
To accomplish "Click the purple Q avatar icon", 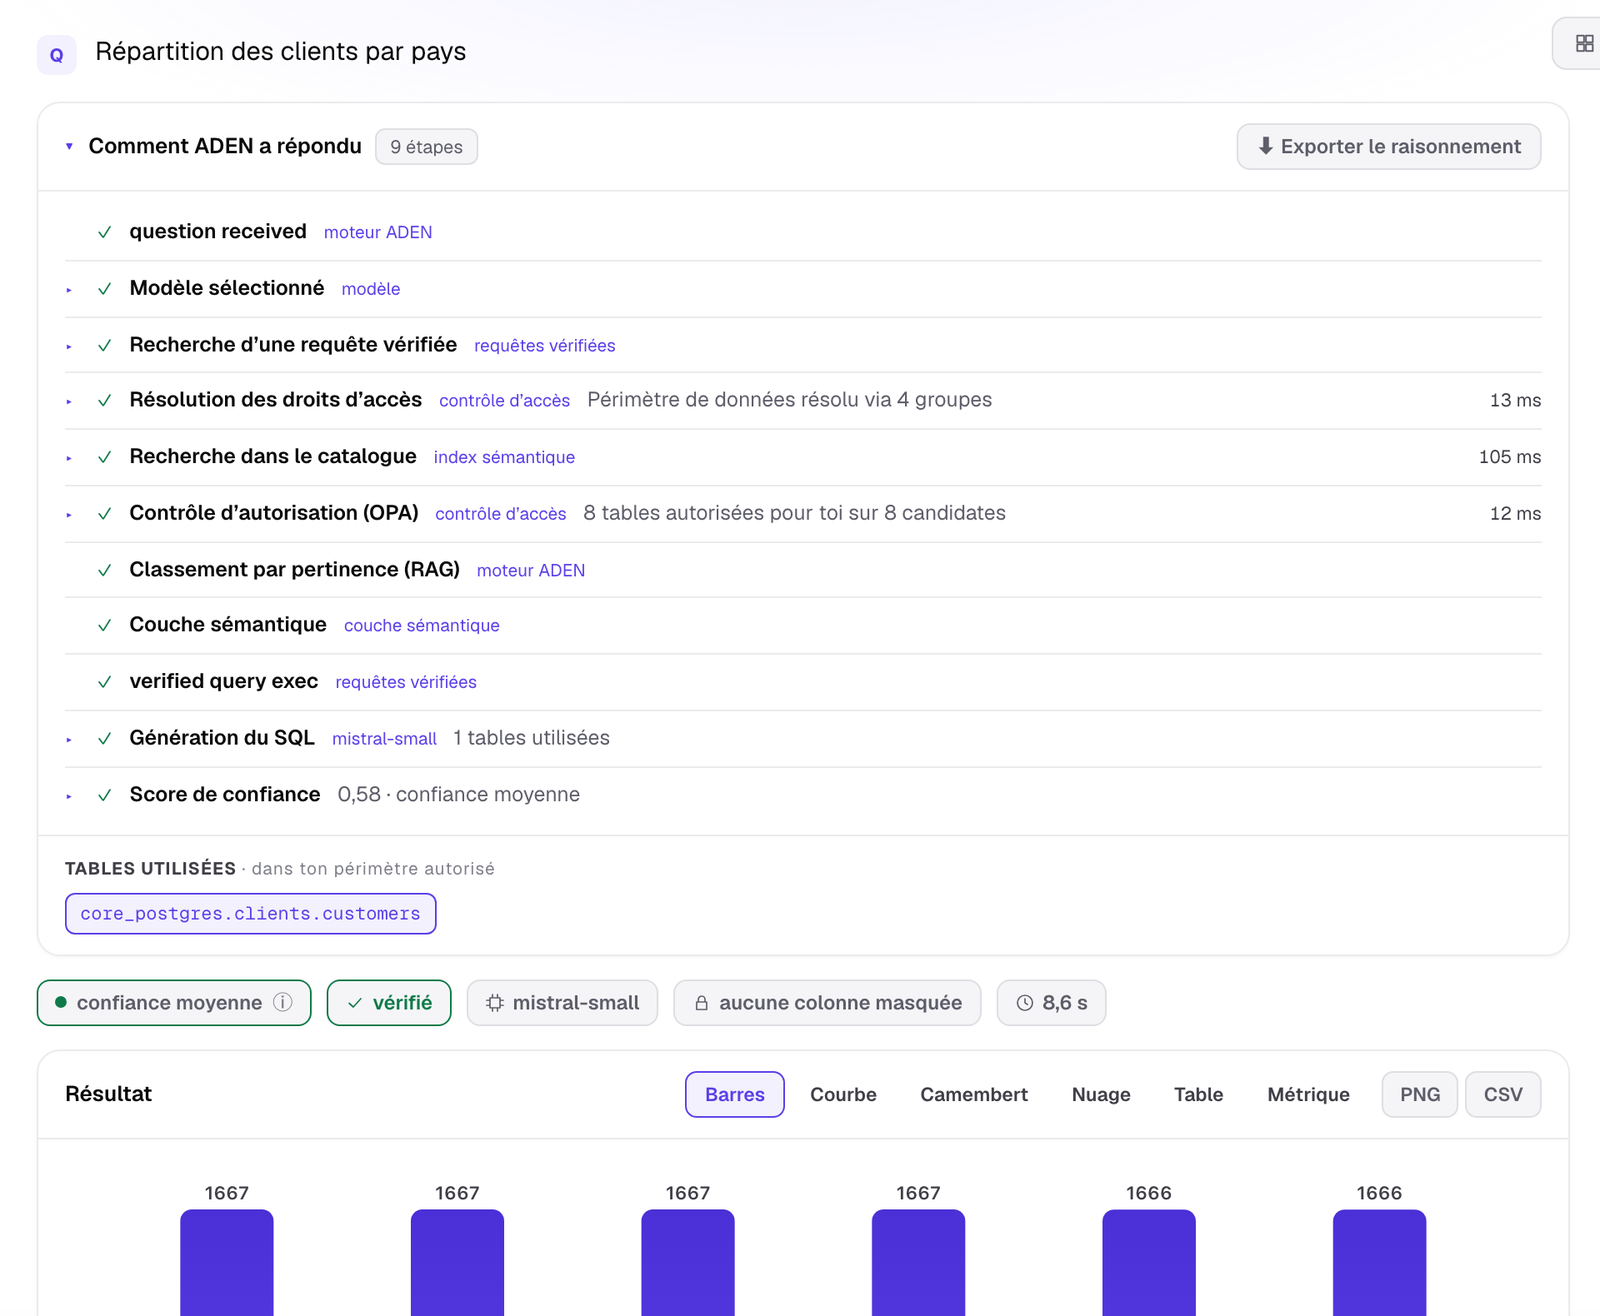I will pyautogui.click(x=57, y=55).
